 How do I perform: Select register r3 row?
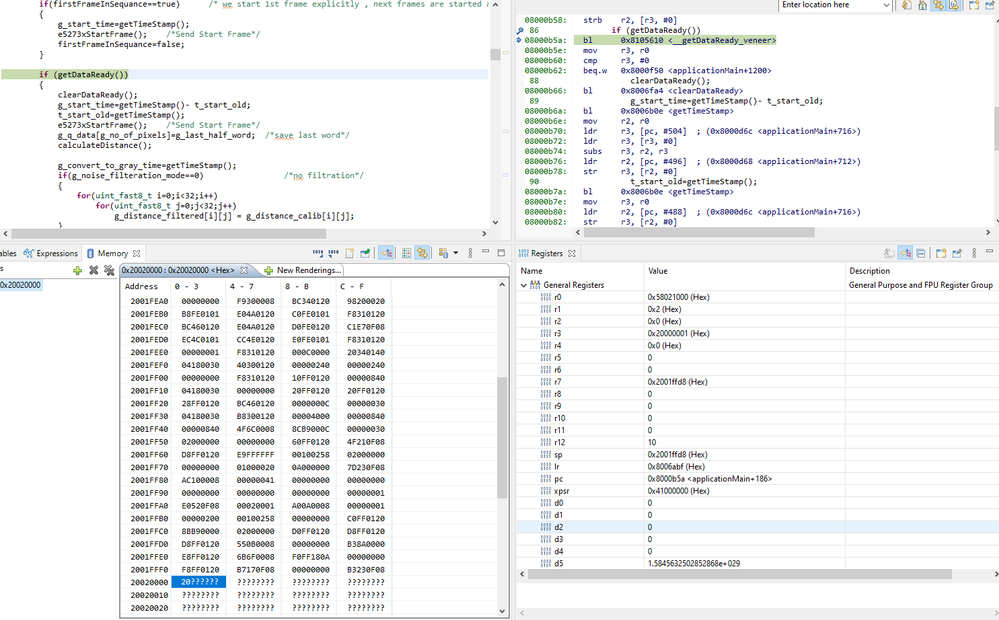point(757,333)
